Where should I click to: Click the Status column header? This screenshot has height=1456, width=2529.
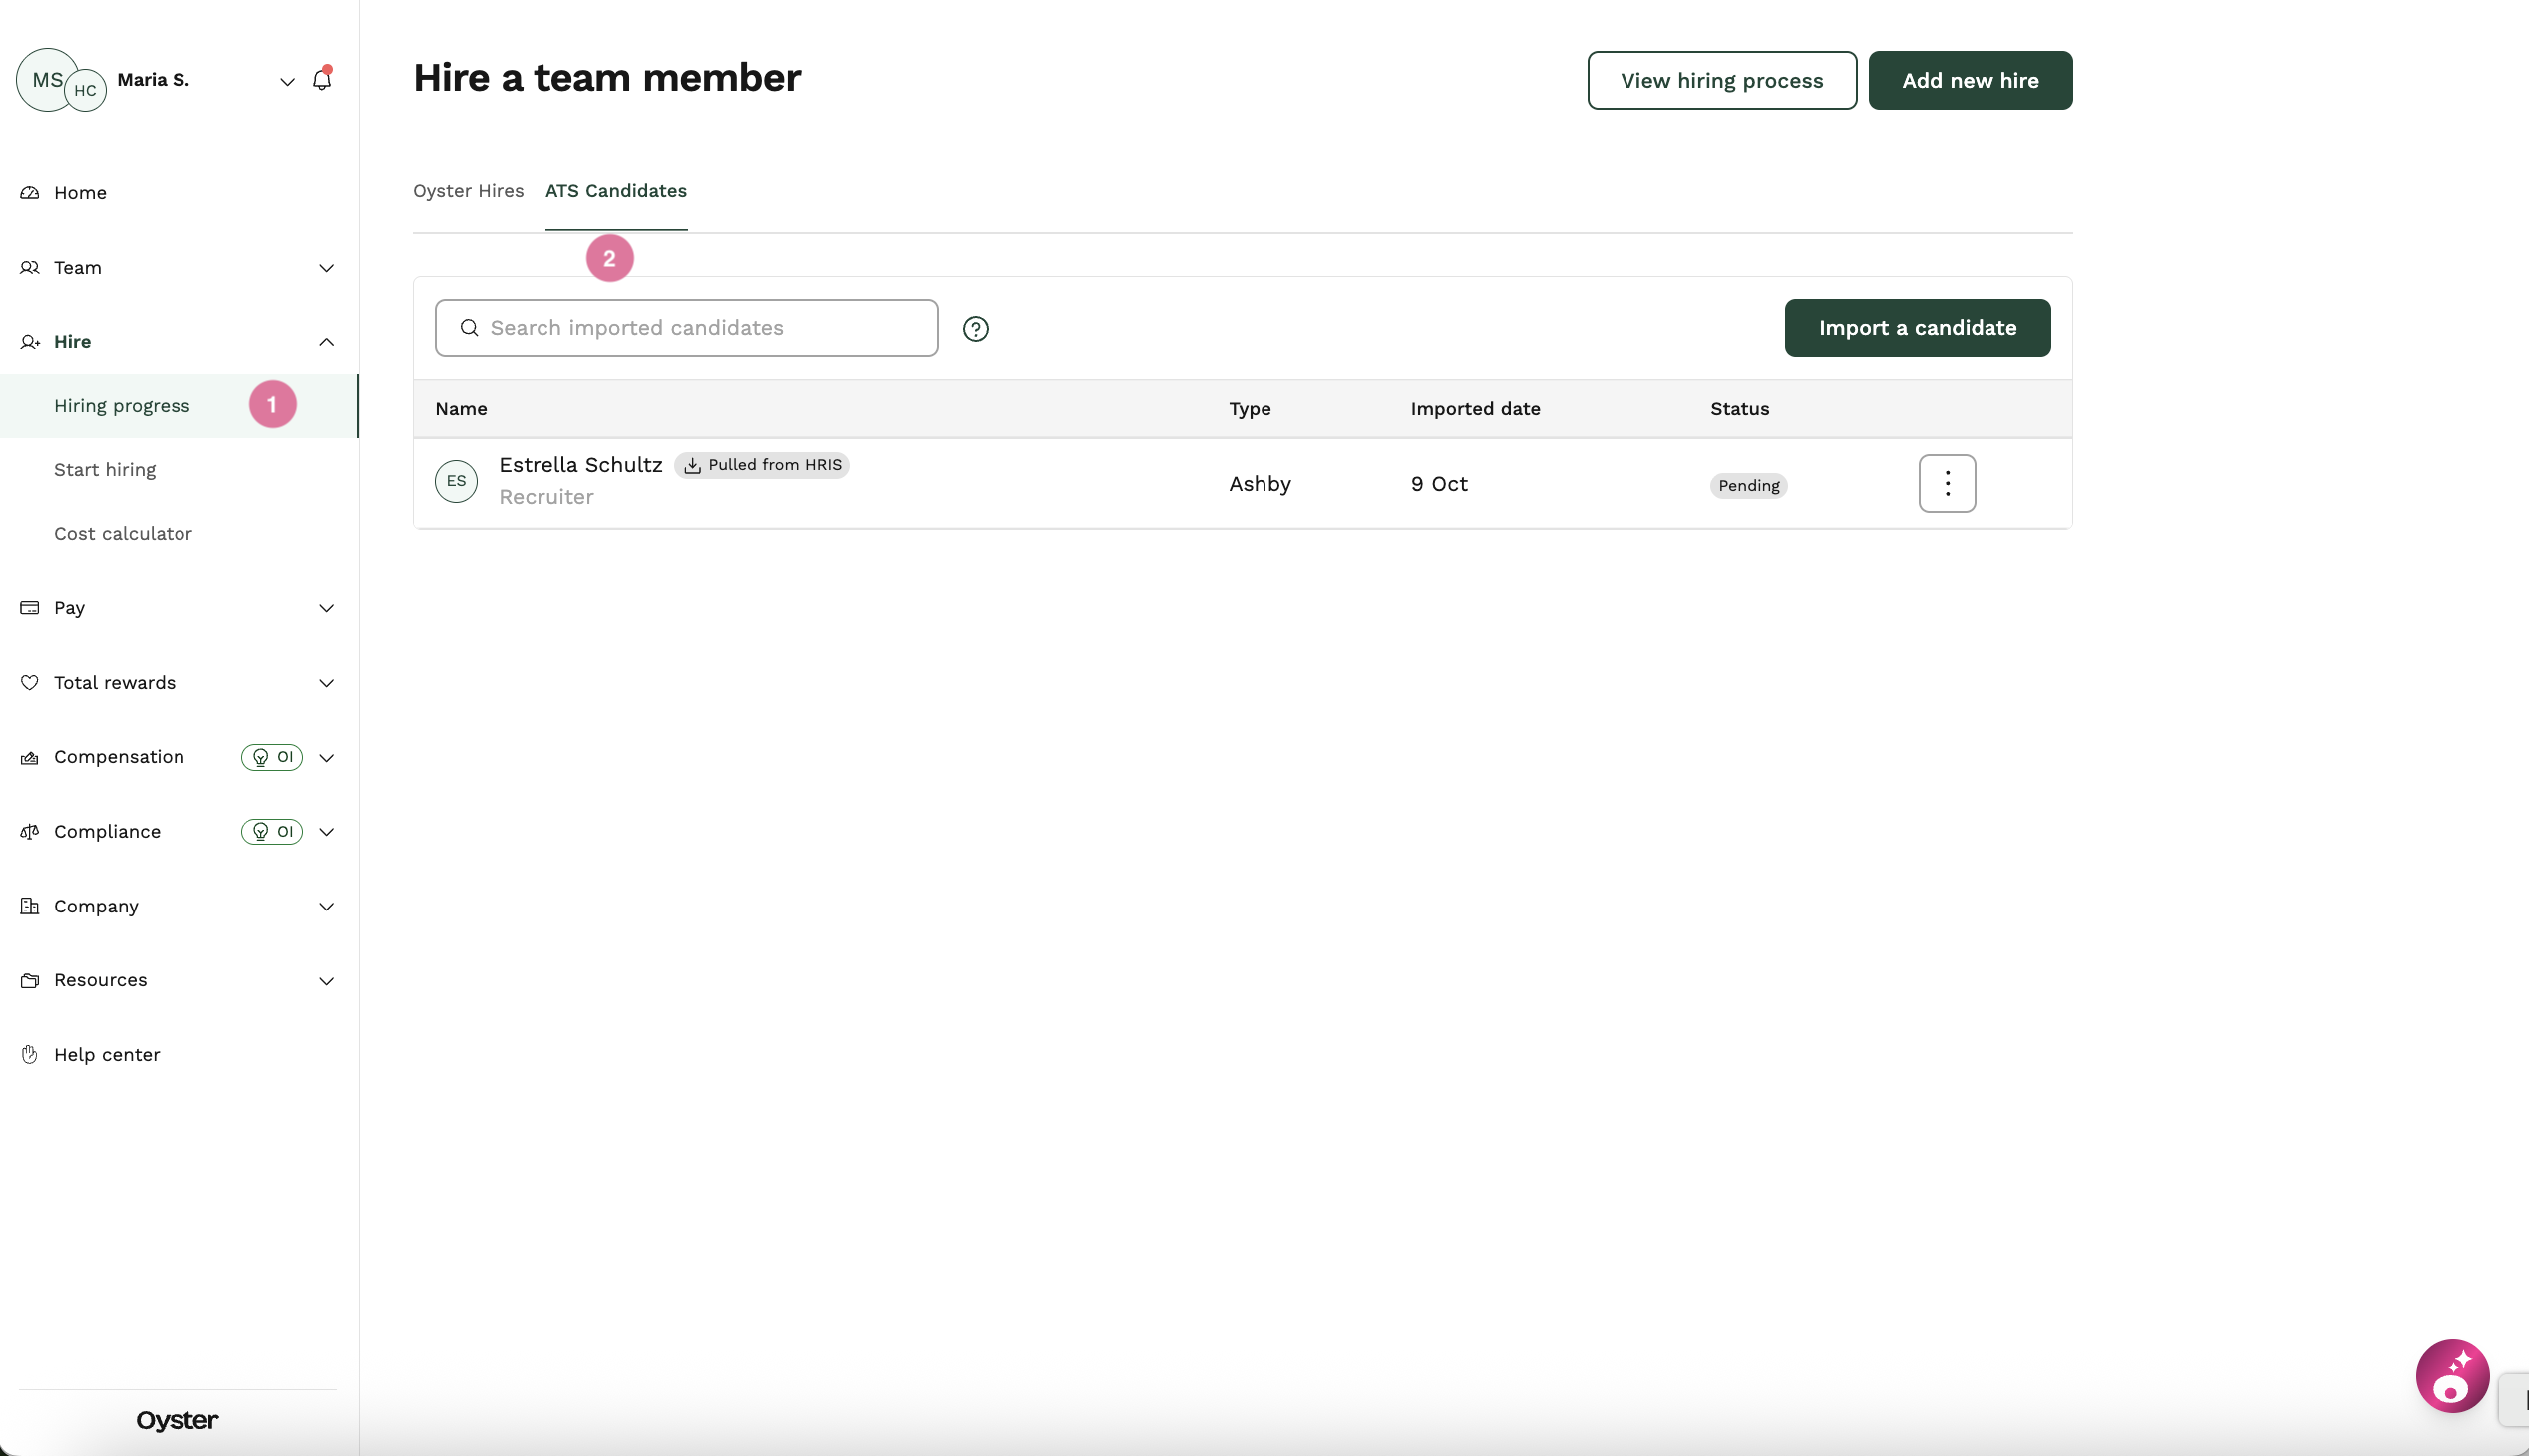click(1739, 408)
